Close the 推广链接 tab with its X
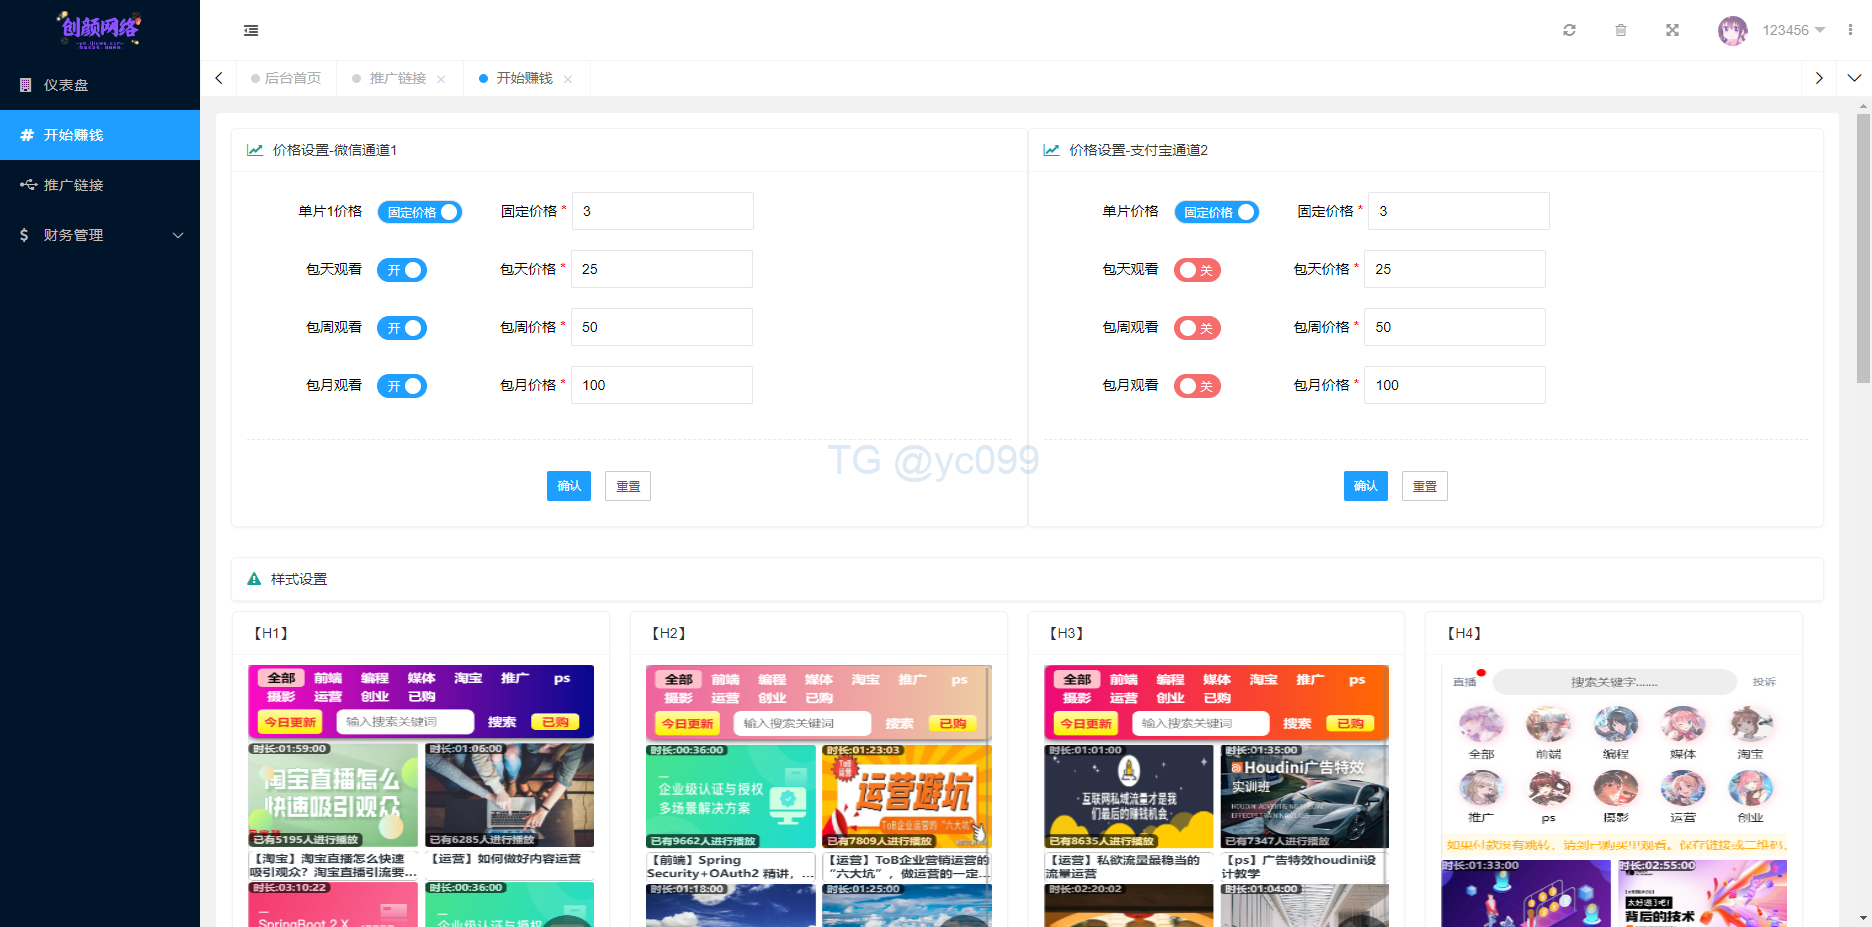 441,79
